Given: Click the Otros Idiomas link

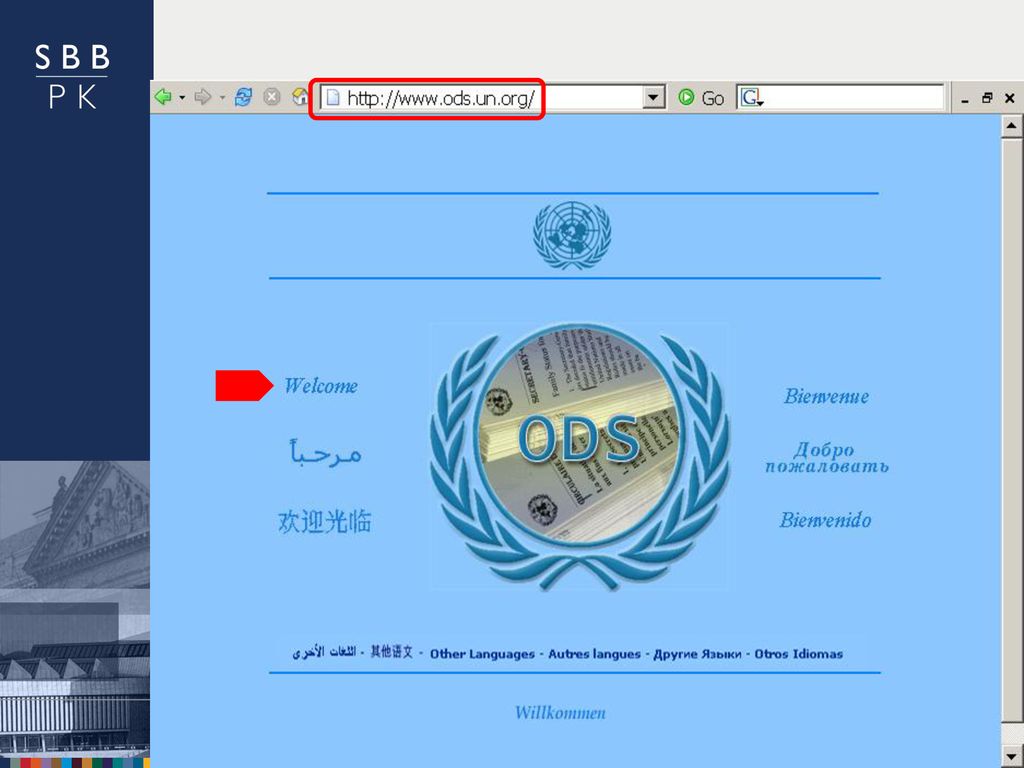Looking at the screenshot, I should coord(799,654).
